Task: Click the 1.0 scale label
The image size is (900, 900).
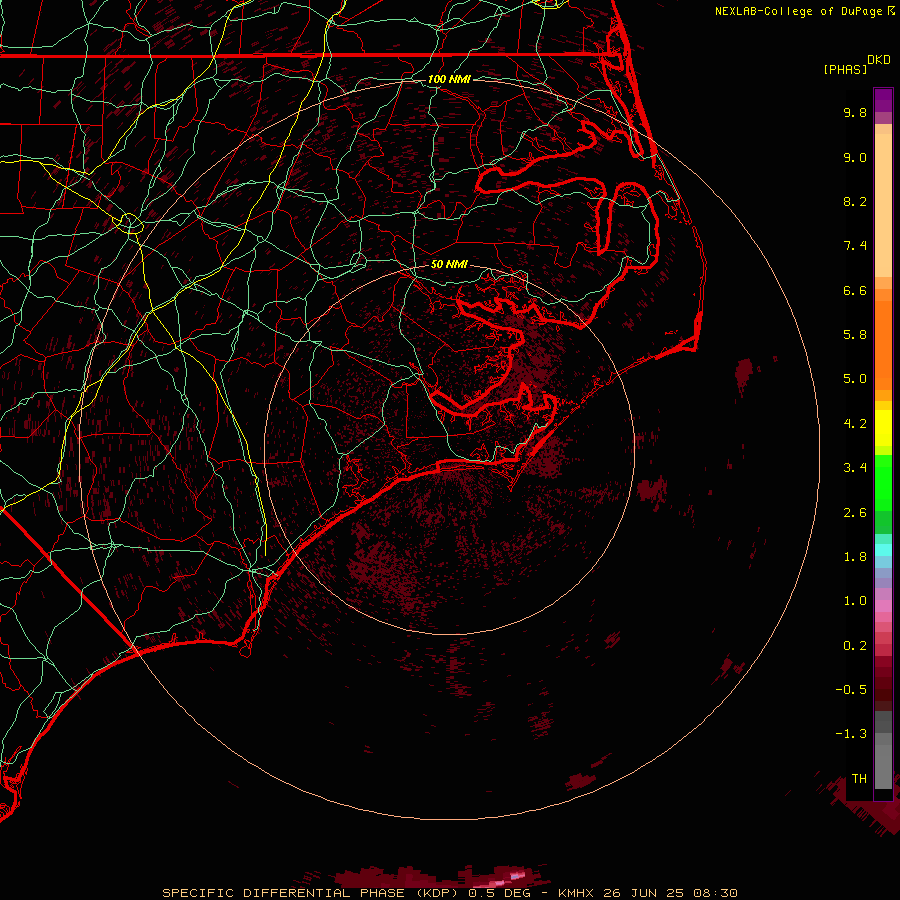Action: [x=855, y=601]
